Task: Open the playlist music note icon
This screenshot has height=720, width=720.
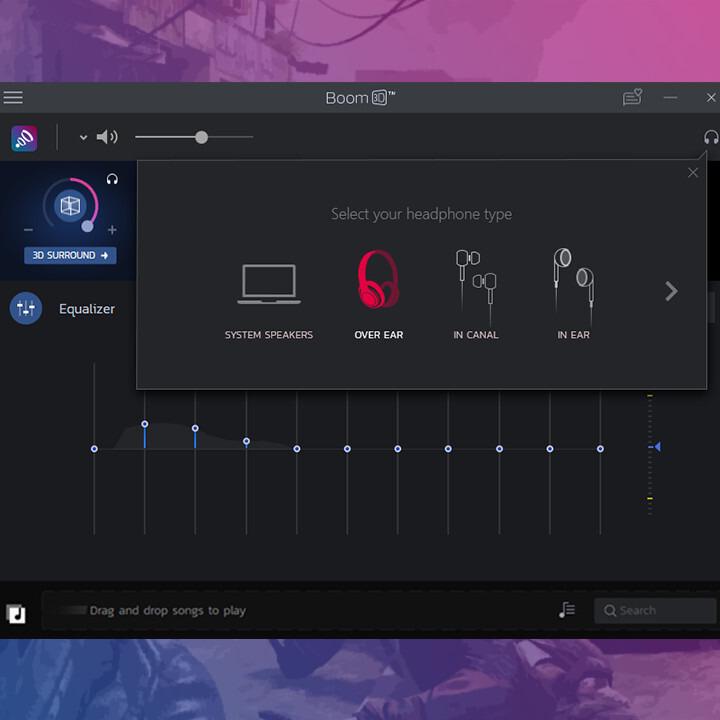Action: pyautogui.click(x=567, y=610)
